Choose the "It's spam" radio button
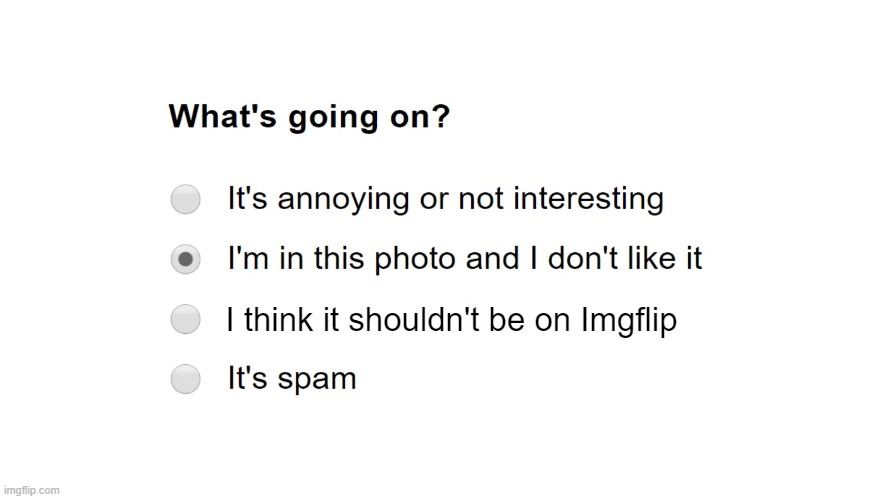Viewport: 888px width, 499px height. pyautogui.click(x=185, y=379)
